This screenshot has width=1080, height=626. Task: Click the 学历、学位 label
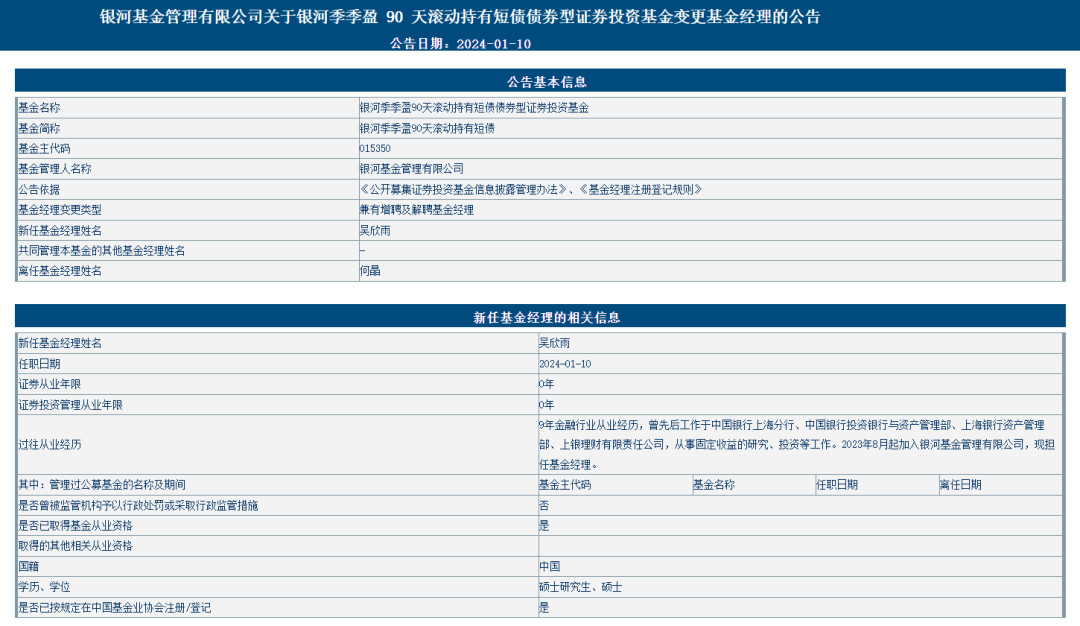[x=44, y=587]
